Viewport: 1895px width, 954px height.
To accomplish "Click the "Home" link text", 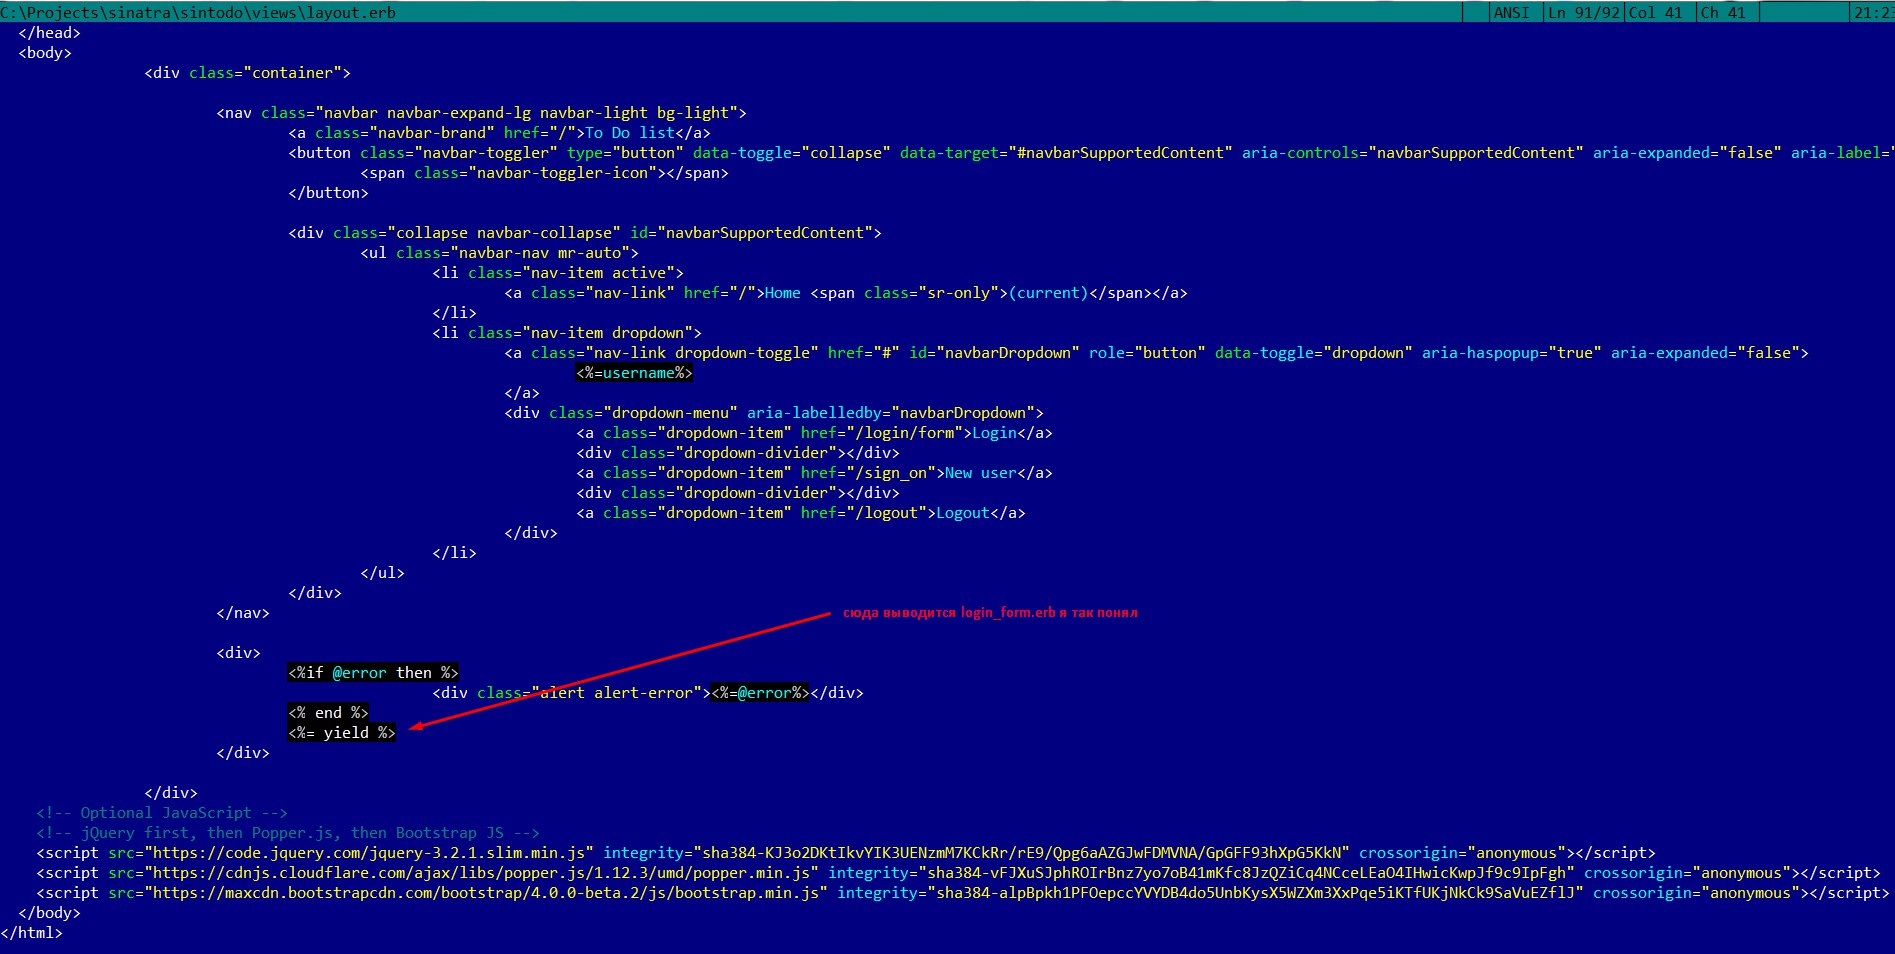I will coord(783,293).
